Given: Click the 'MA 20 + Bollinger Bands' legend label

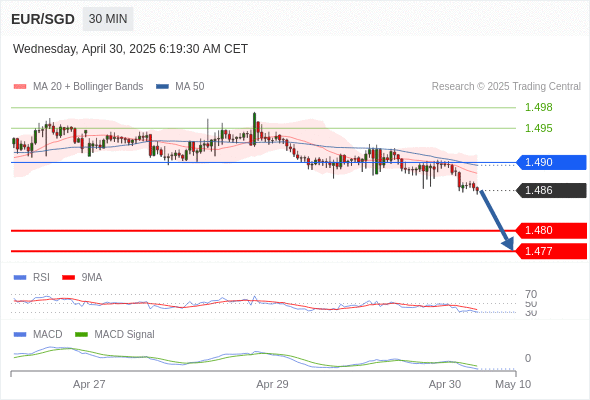Looking at the screenshot, I should click(88, 87).
